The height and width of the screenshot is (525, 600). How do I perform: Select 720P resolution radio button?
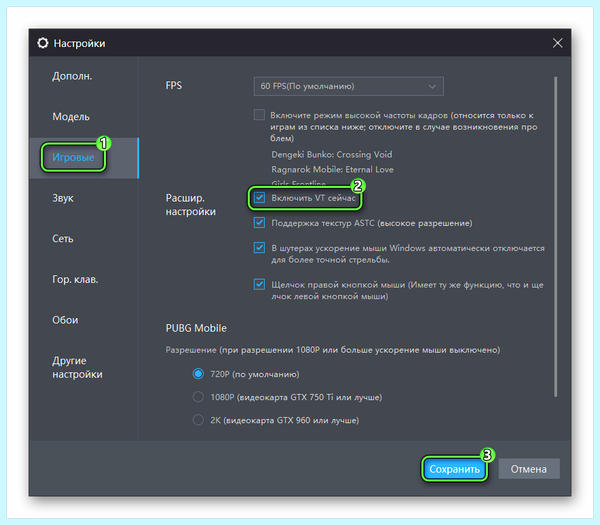point(198,374)
